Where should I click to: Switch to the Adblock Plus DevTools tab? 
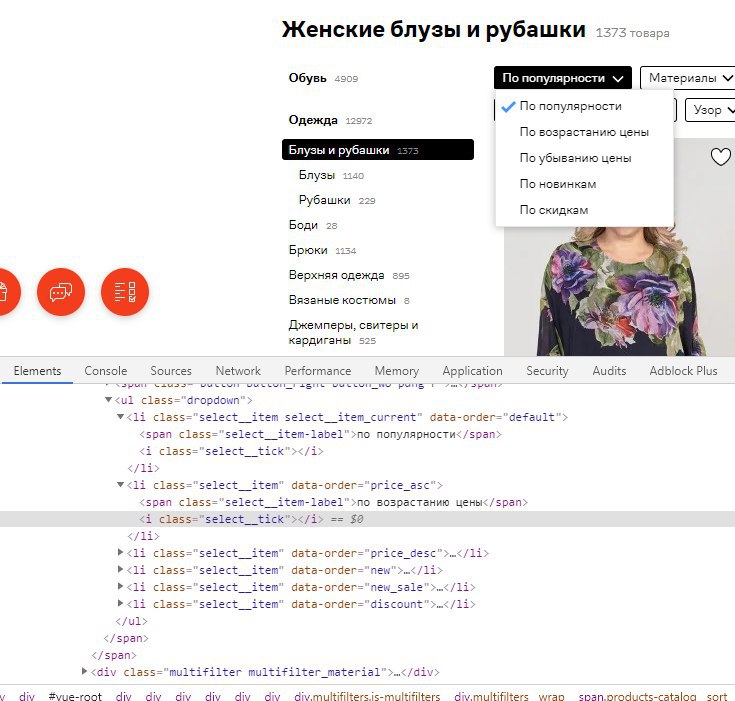[683, 371]
